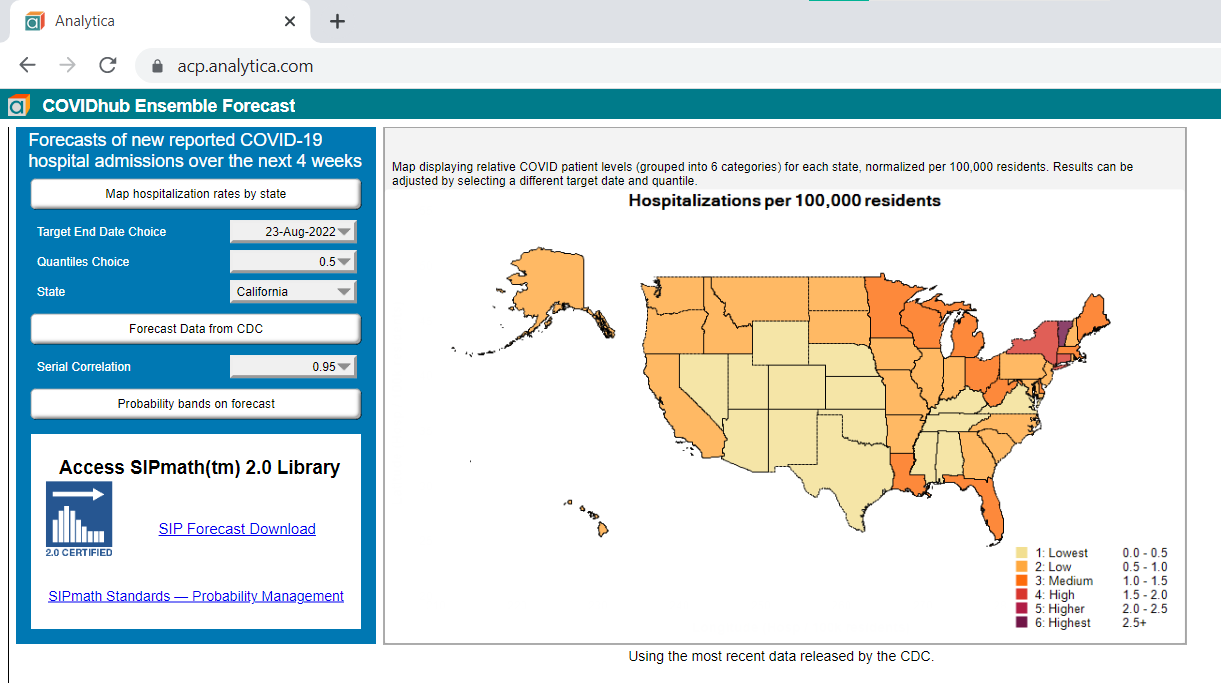Viewport: 1221px width, 683px height.
Task: Click Probability bands on forecast button
Action: [x=196, y=404]
